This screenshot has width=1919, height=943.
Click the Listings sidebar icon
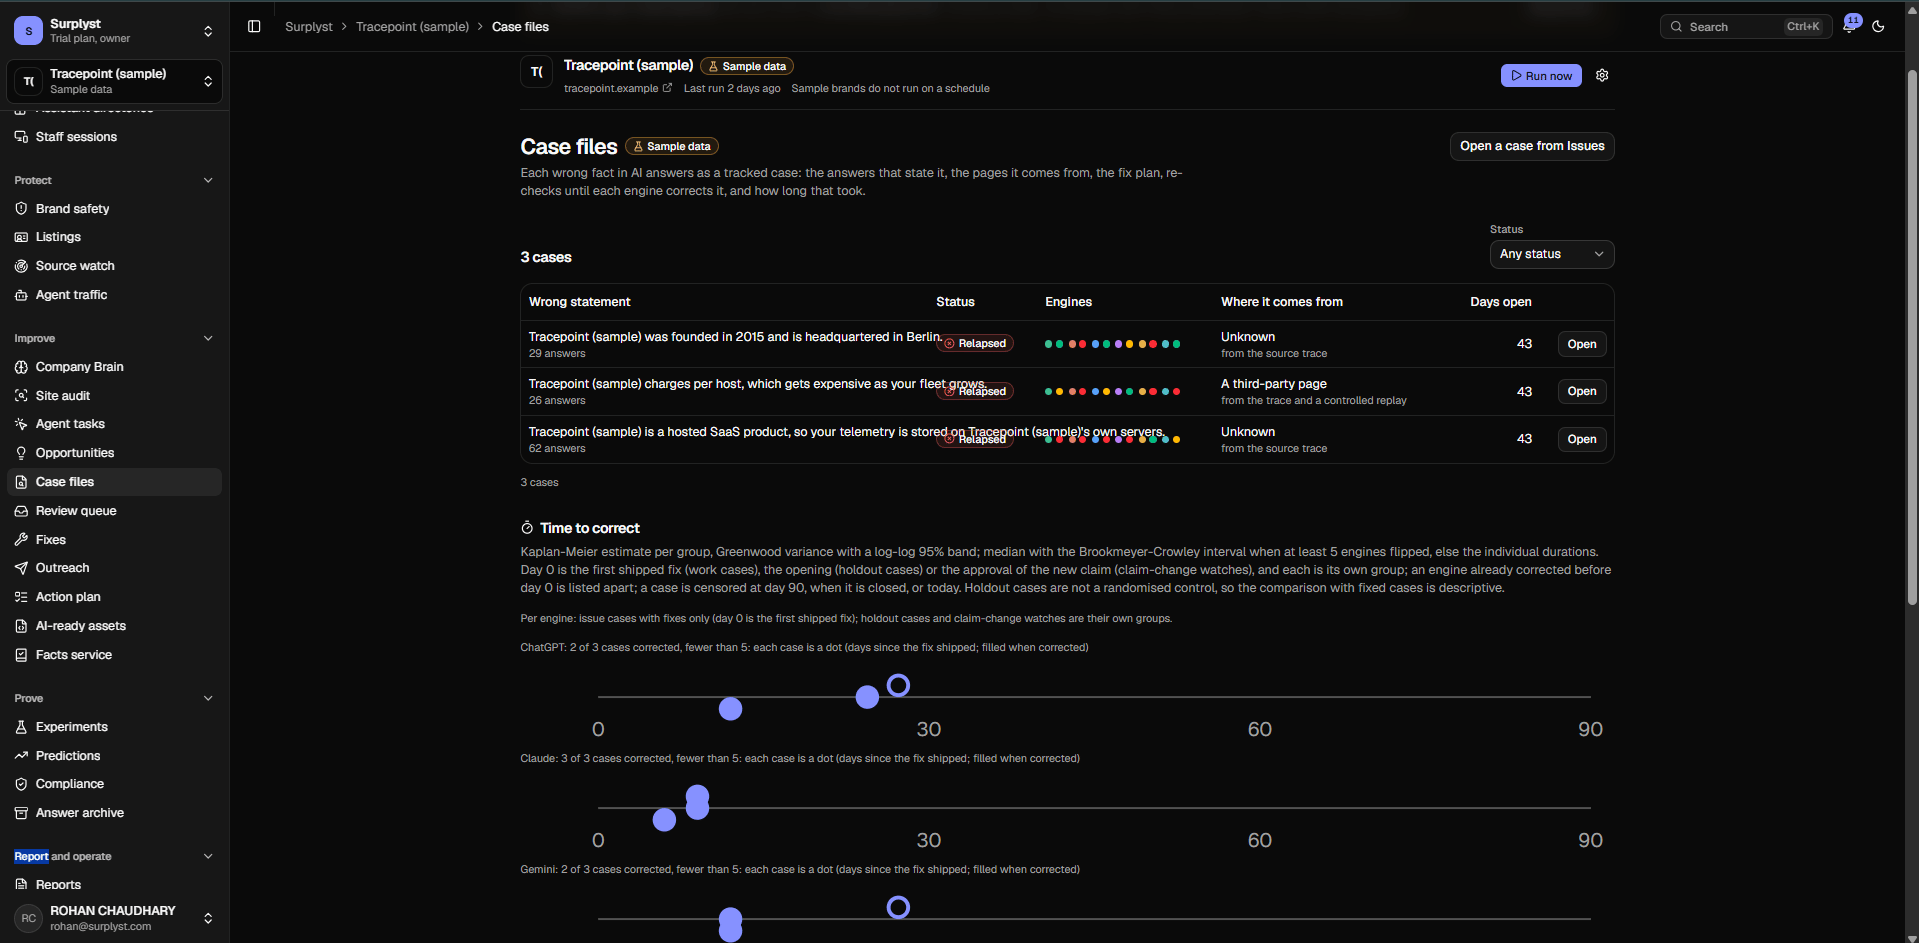21,237
